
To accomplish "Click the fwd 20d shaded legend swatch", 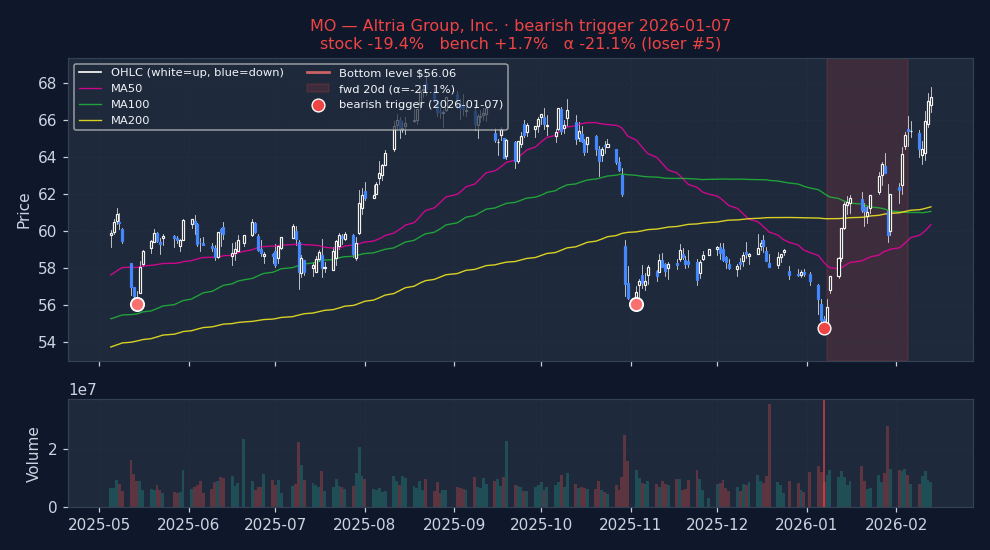I will [x=318, y=89].
